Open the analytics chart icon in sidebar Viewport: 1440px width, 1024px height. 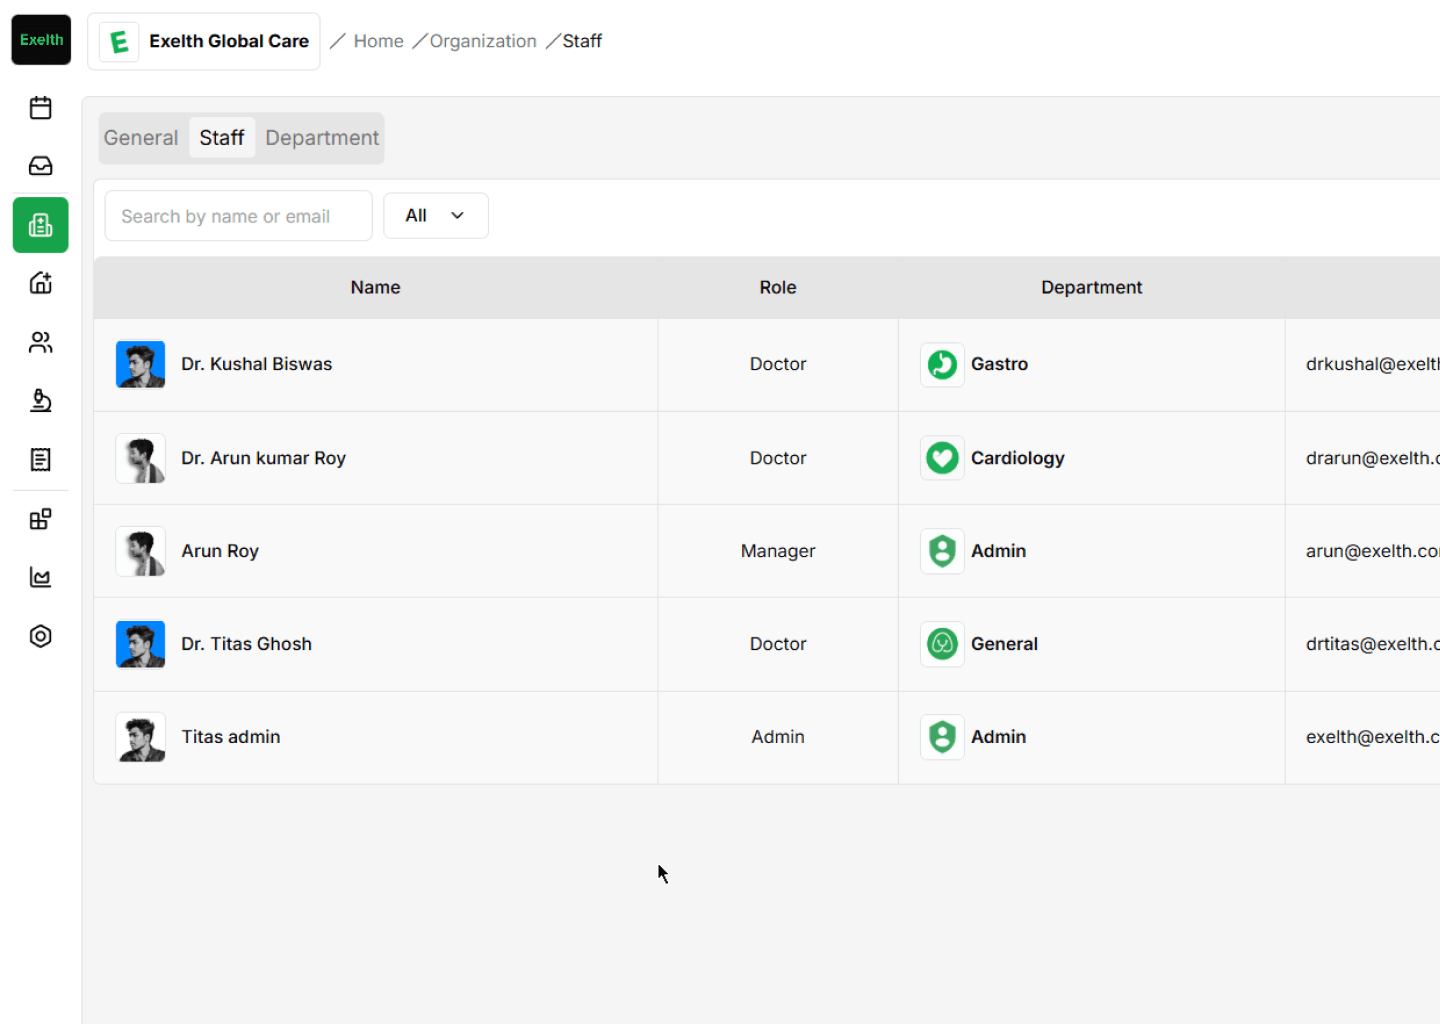(x=41, y=577)
